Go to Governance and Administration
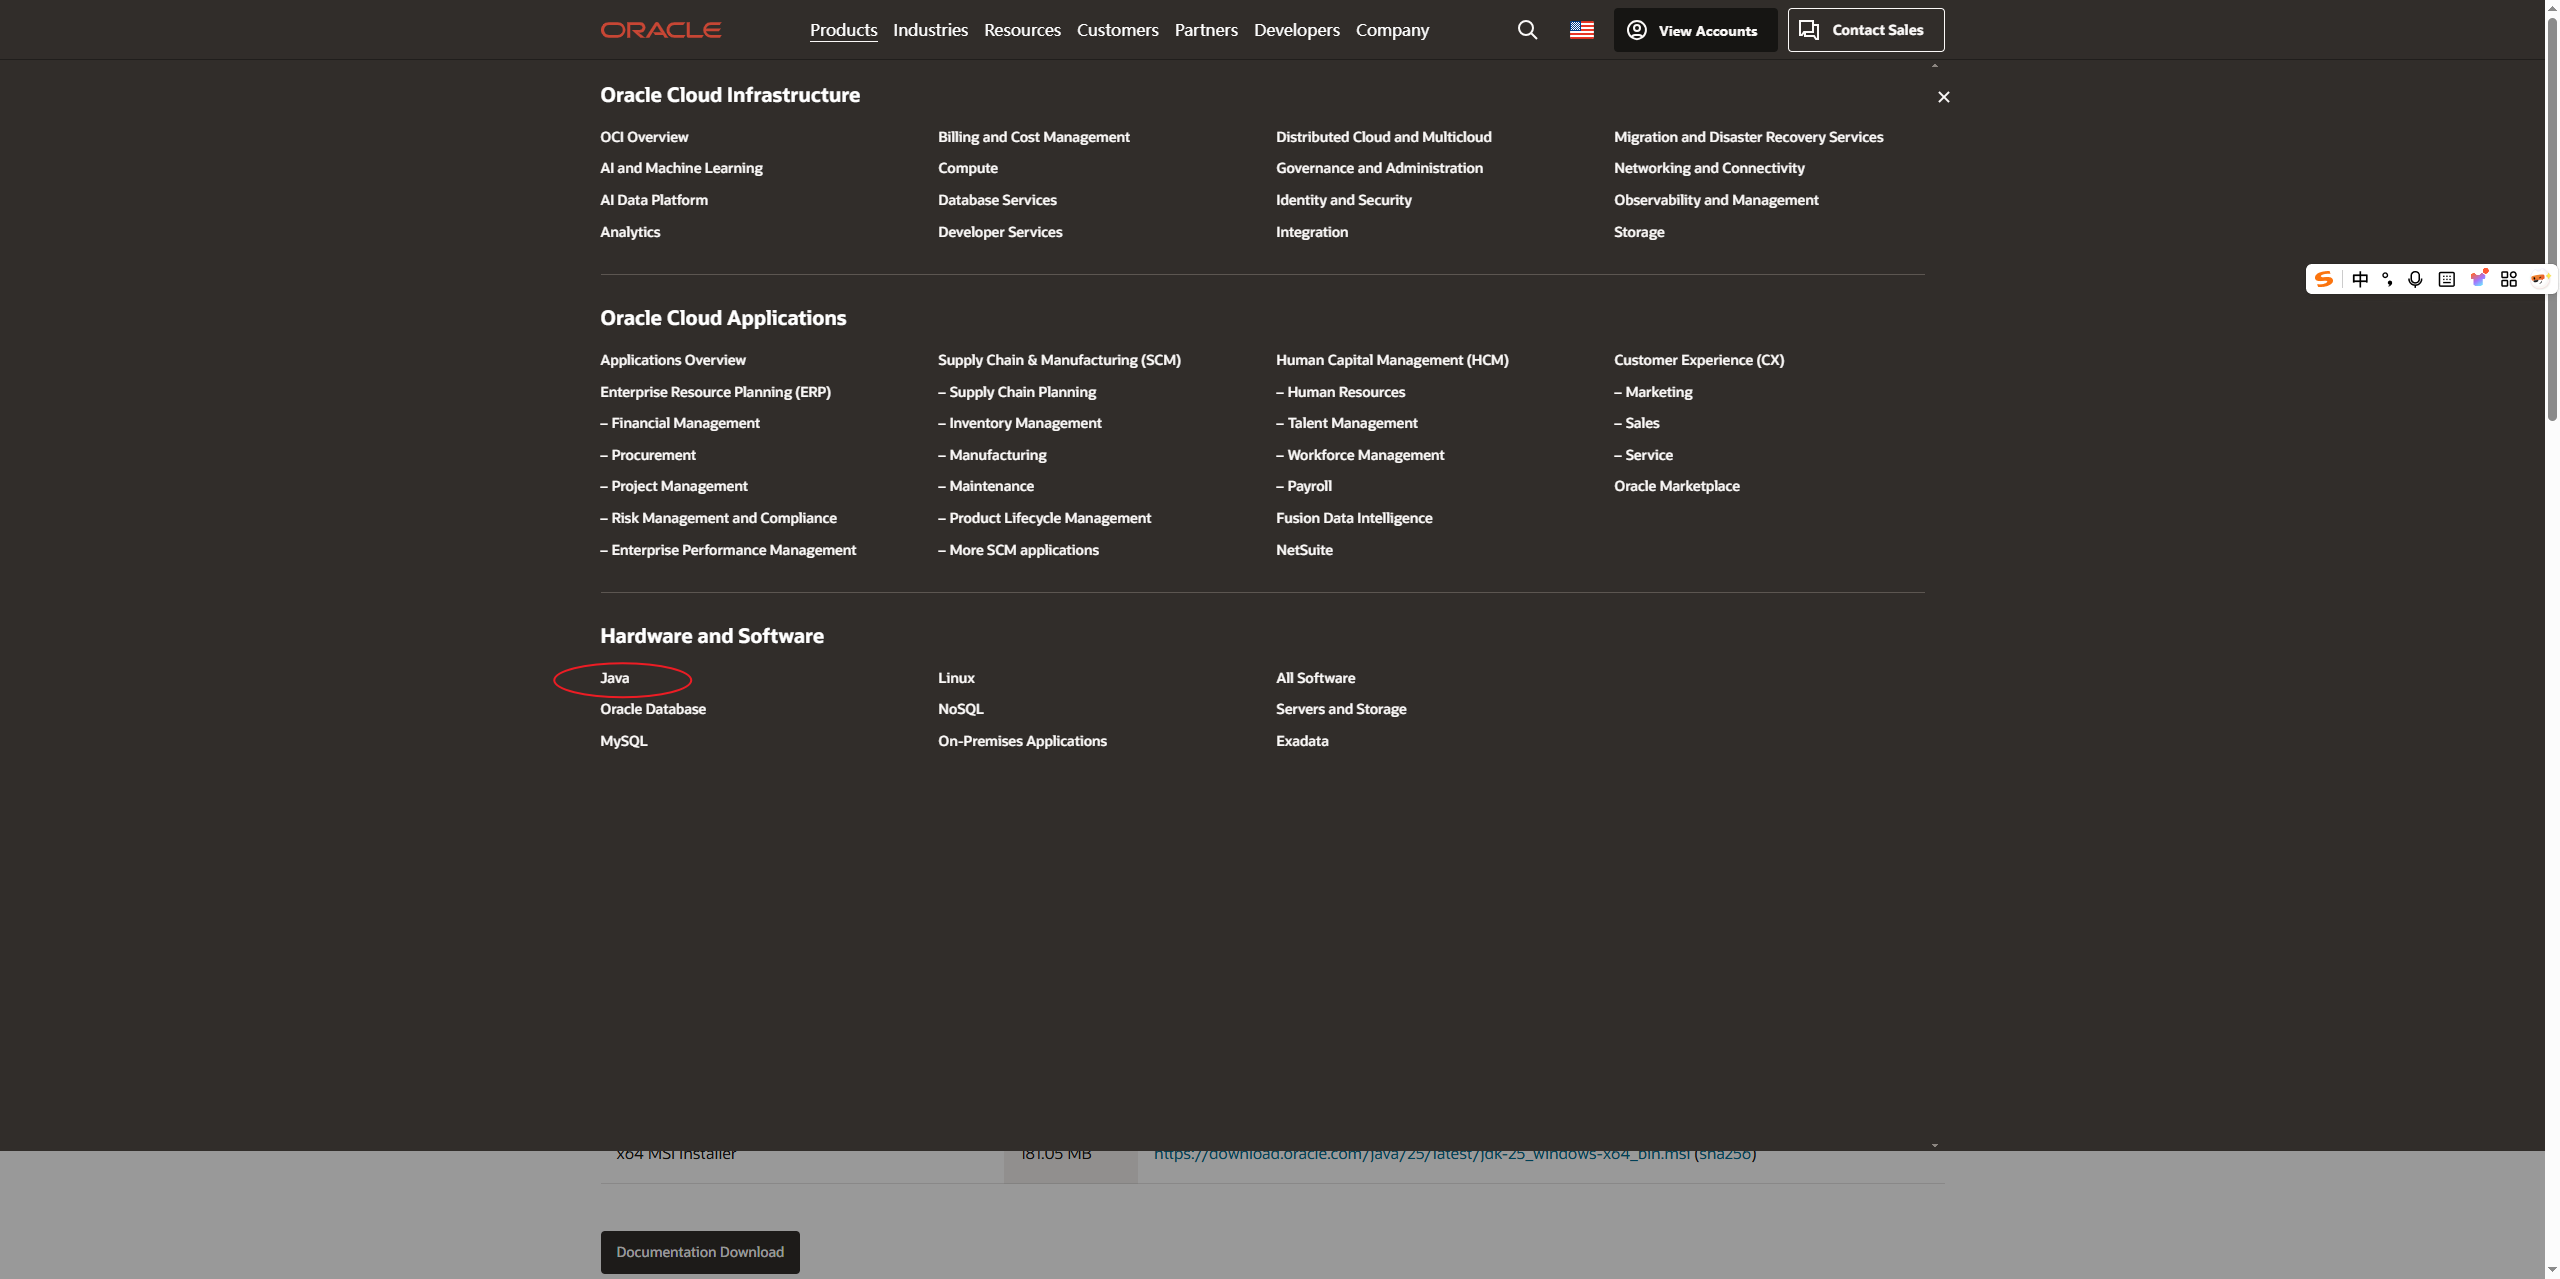 coord(1379,168)
